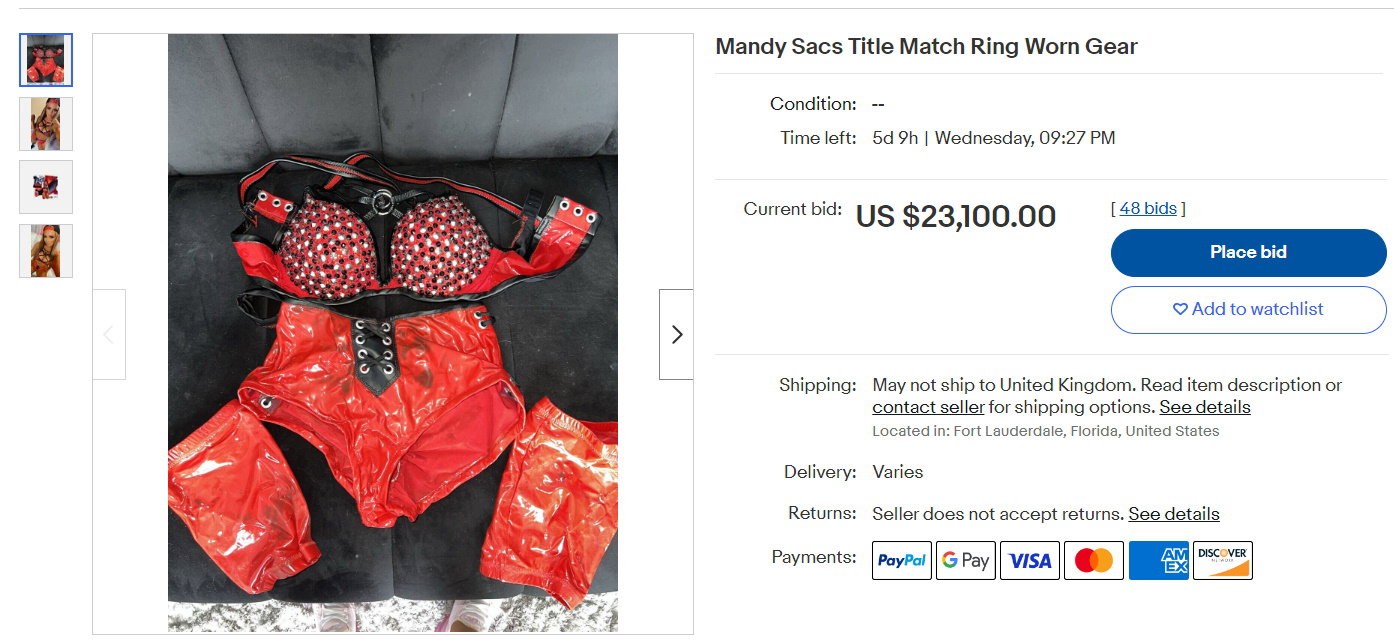
Task: Click the Mastercard payment icon
Action: coord(1094,560)
